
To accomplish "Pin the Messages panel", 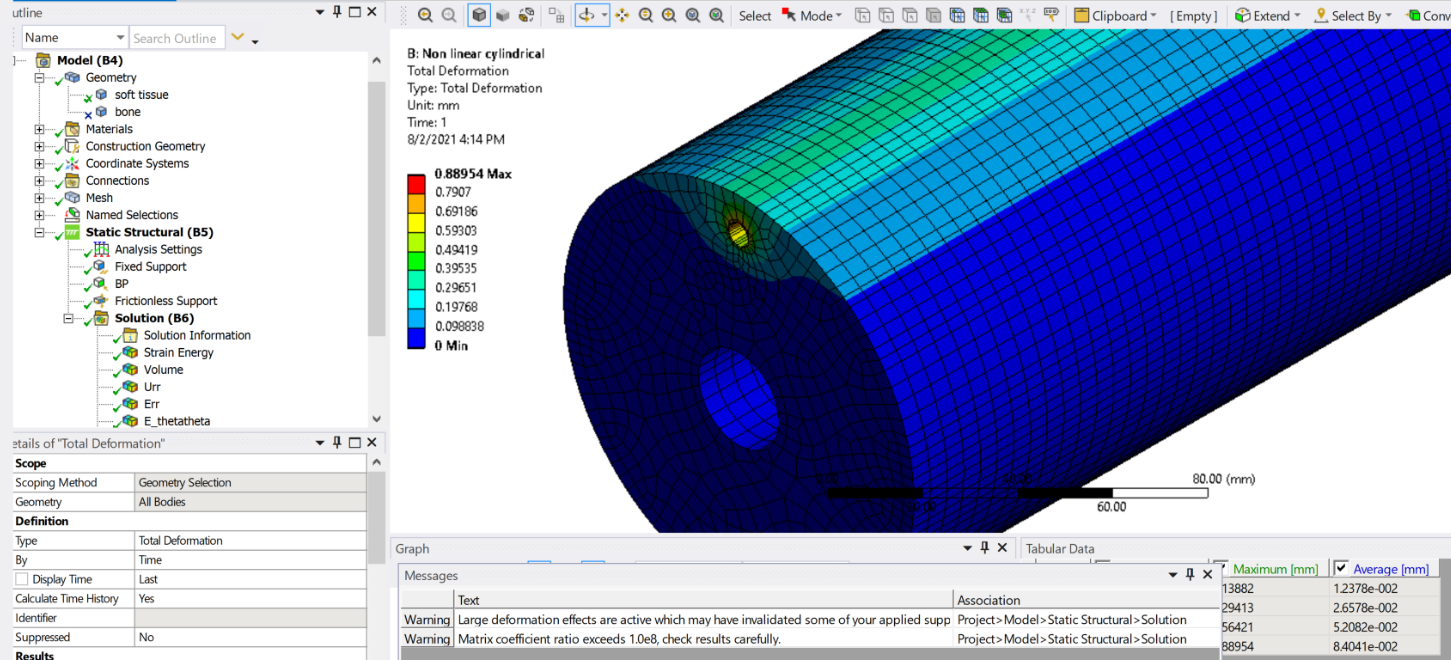I will click(x=1189, y=575).
